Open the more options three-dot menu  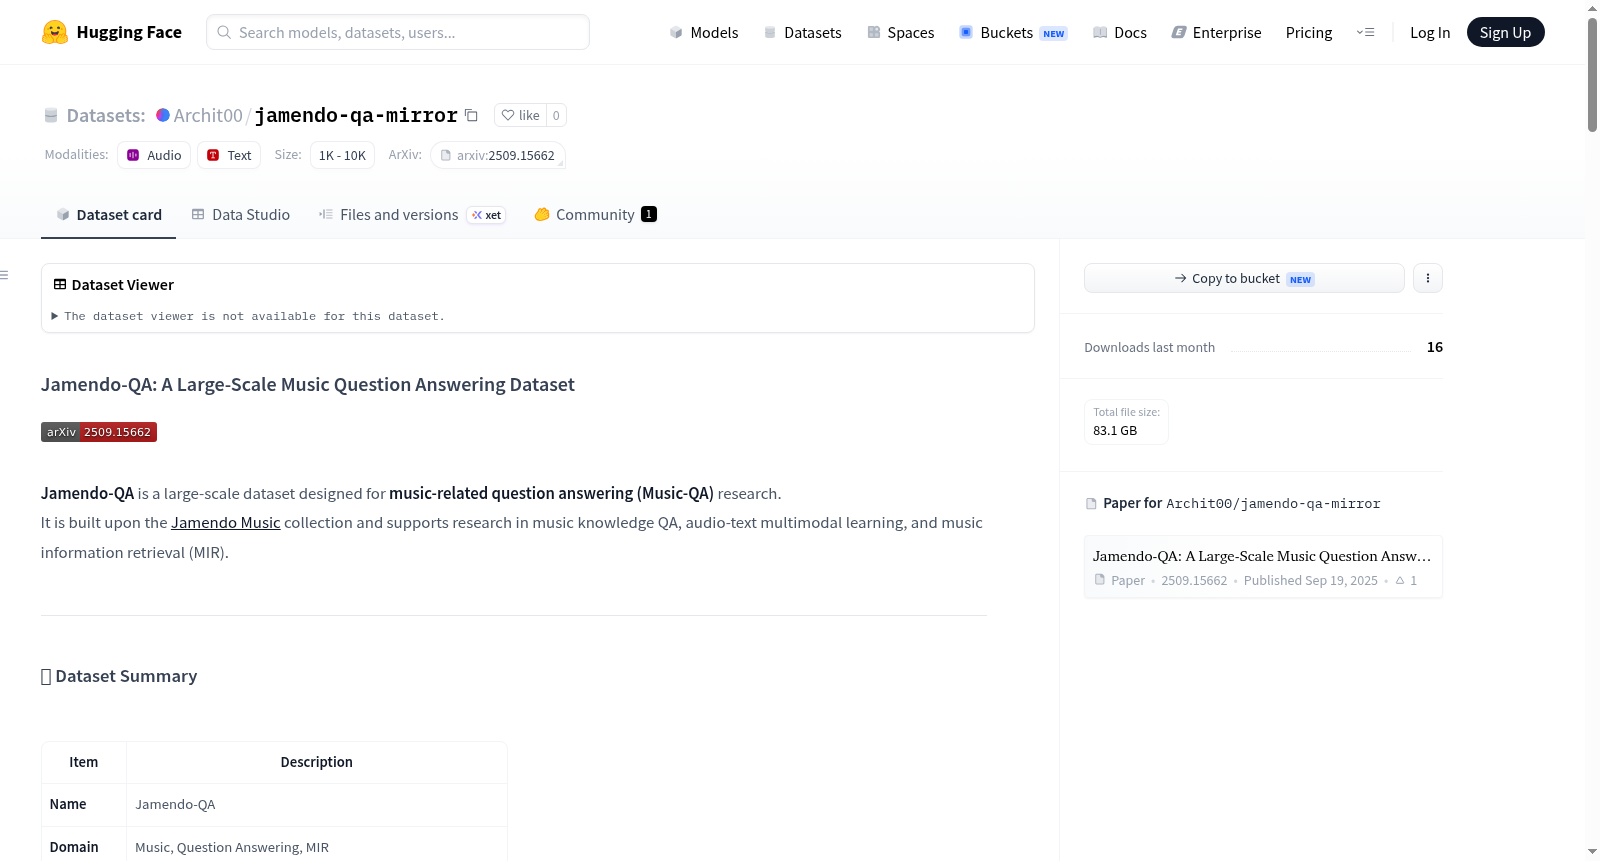coord(1428,278)
